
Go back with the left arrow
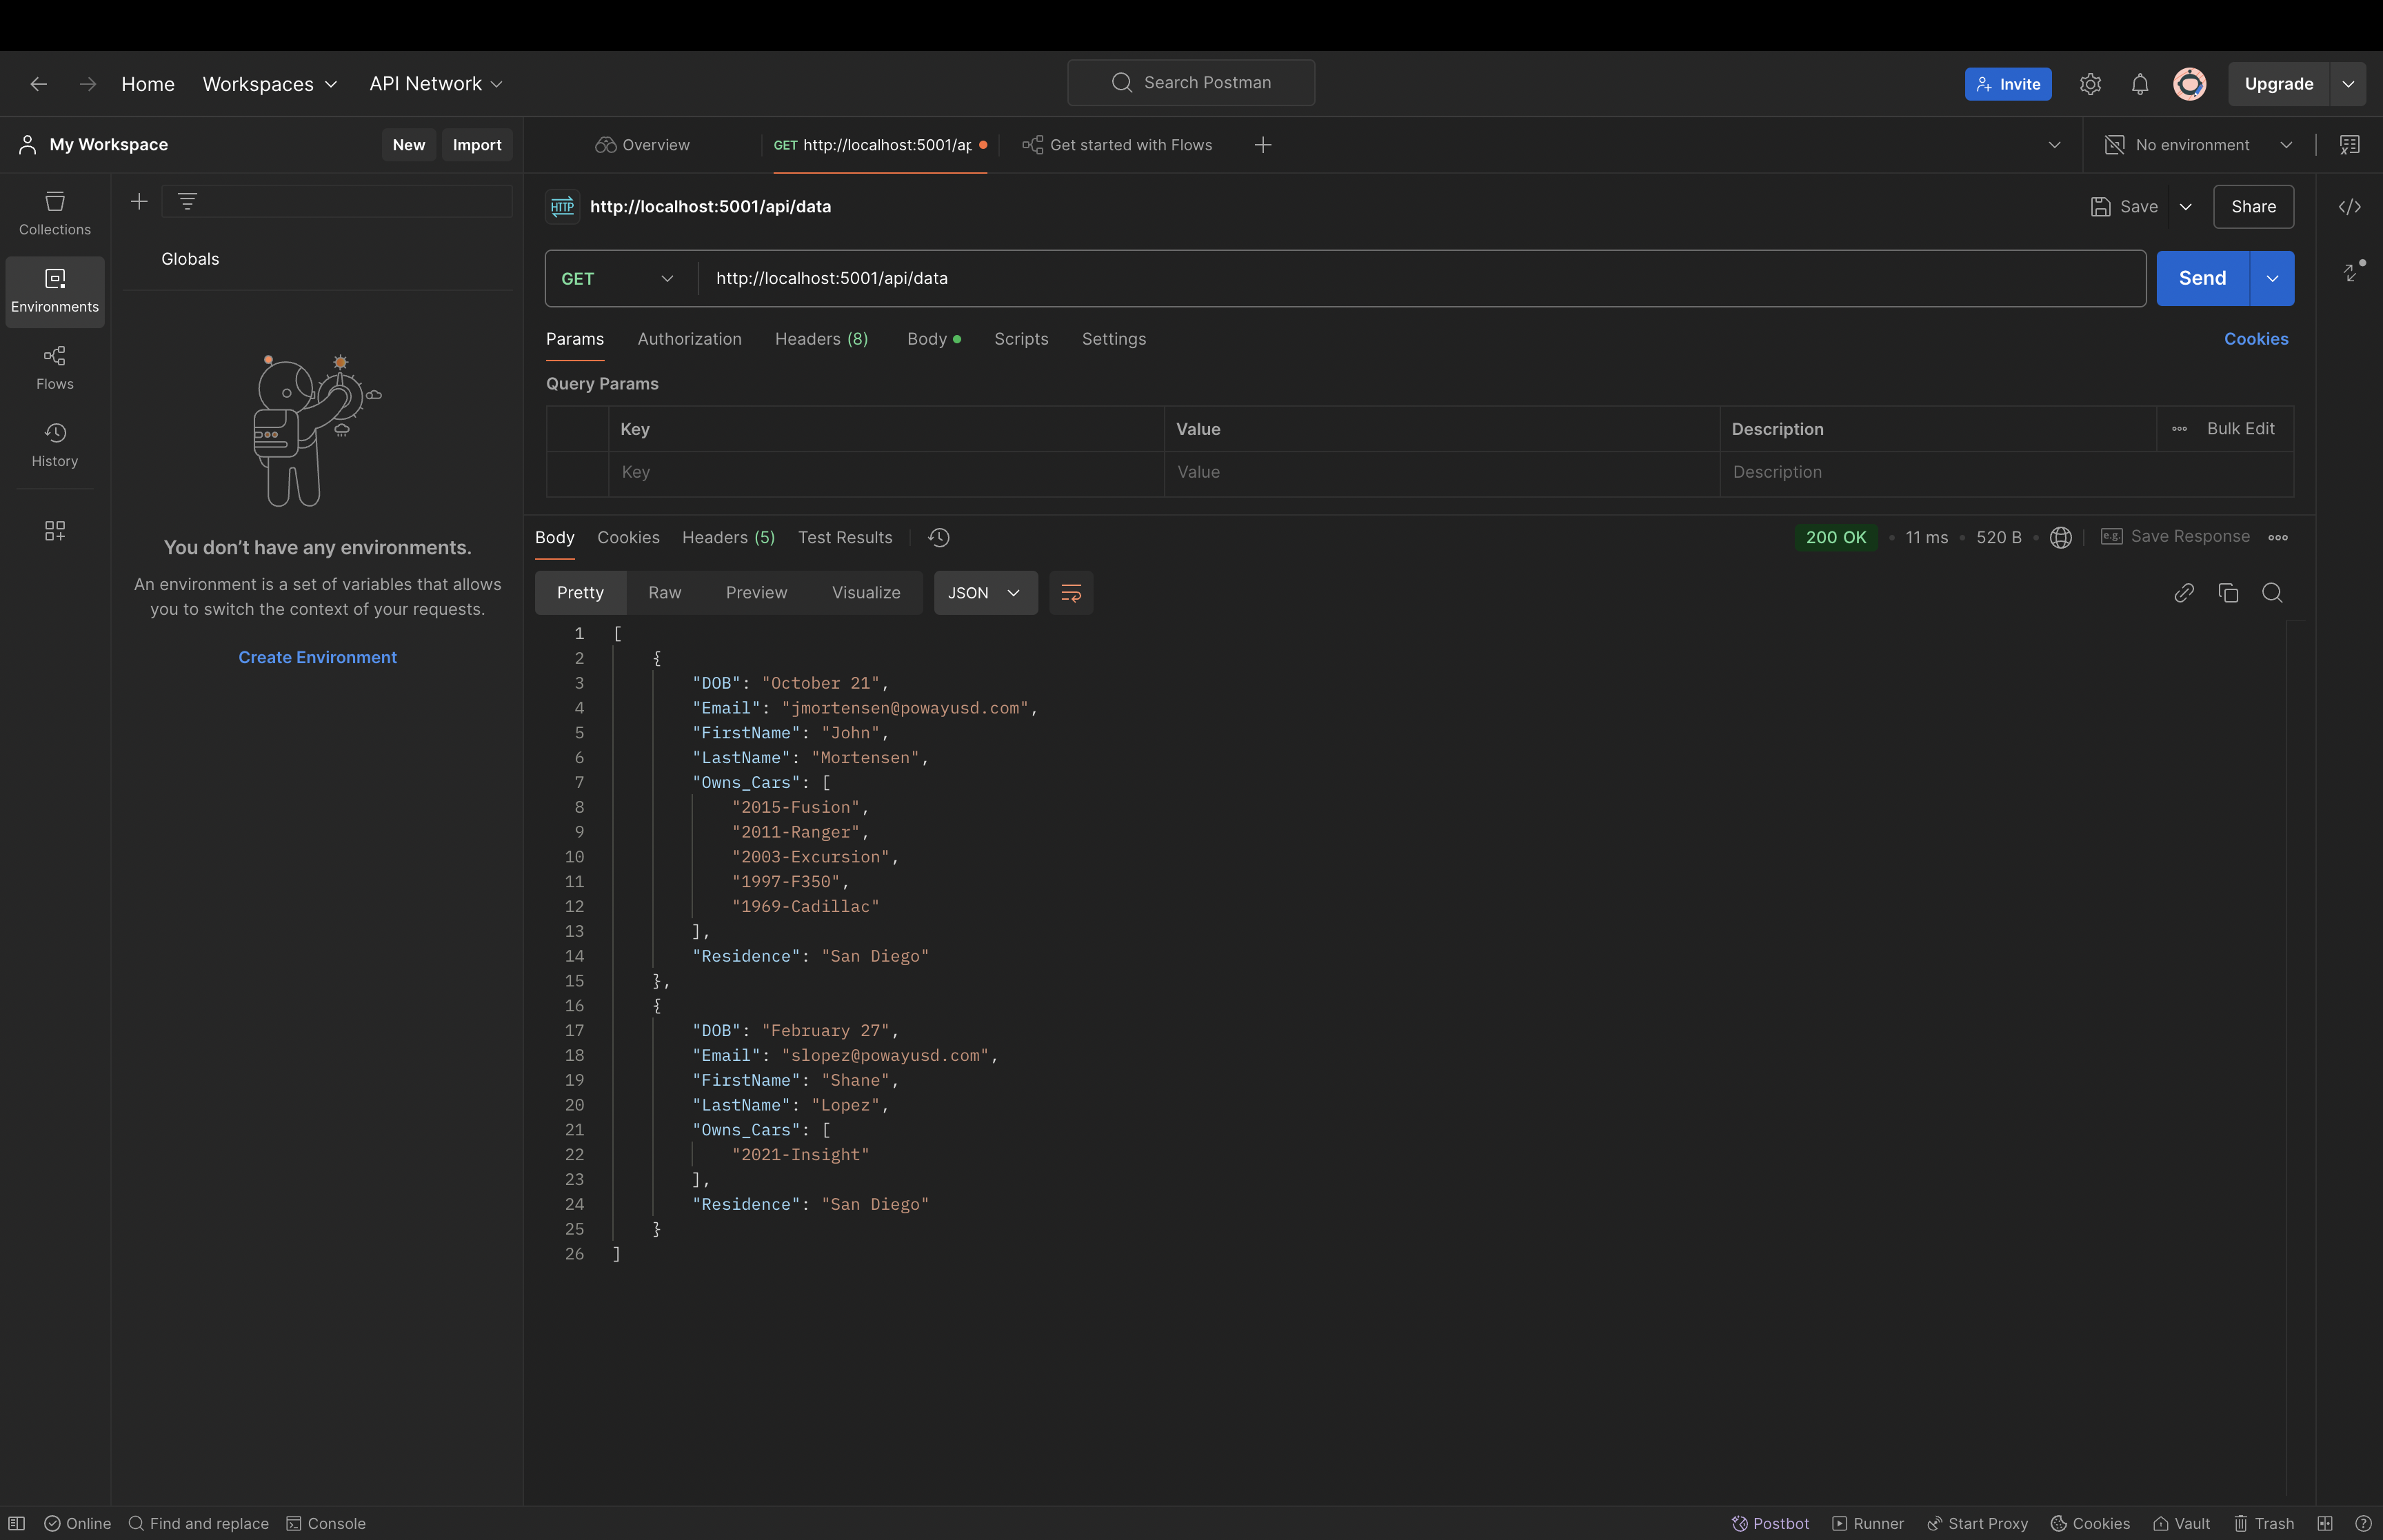(x=39, y=84)
